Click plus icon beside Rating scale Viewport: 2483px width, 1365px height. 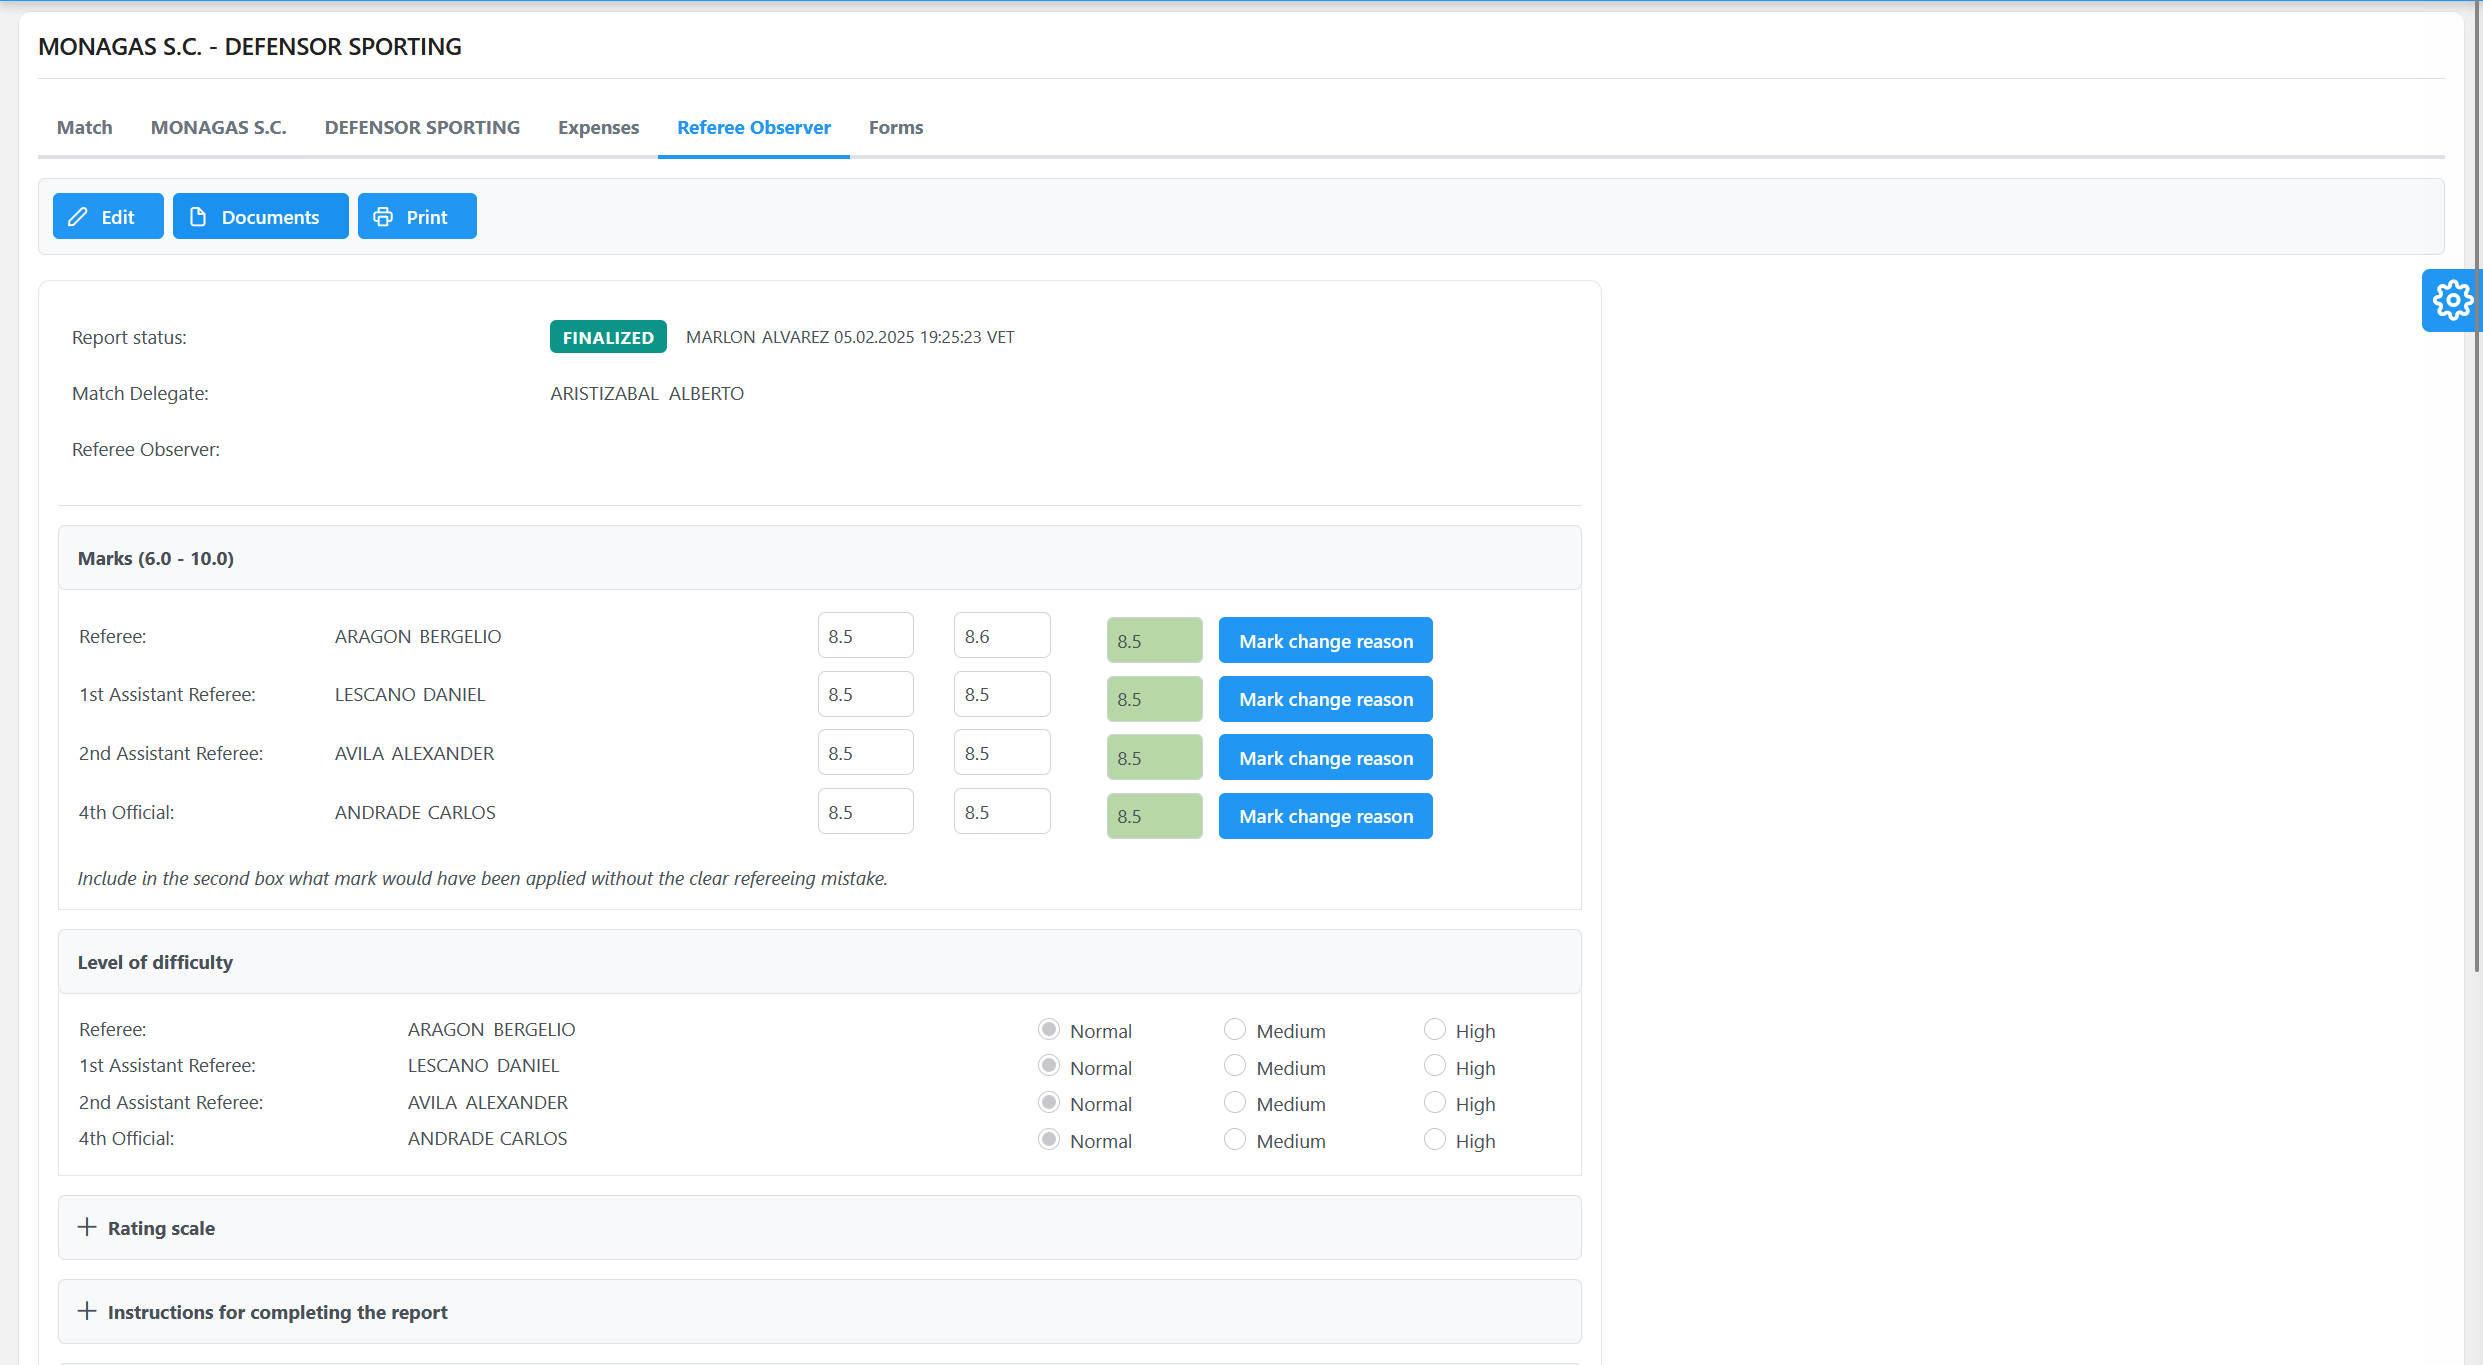point(88,1227)
